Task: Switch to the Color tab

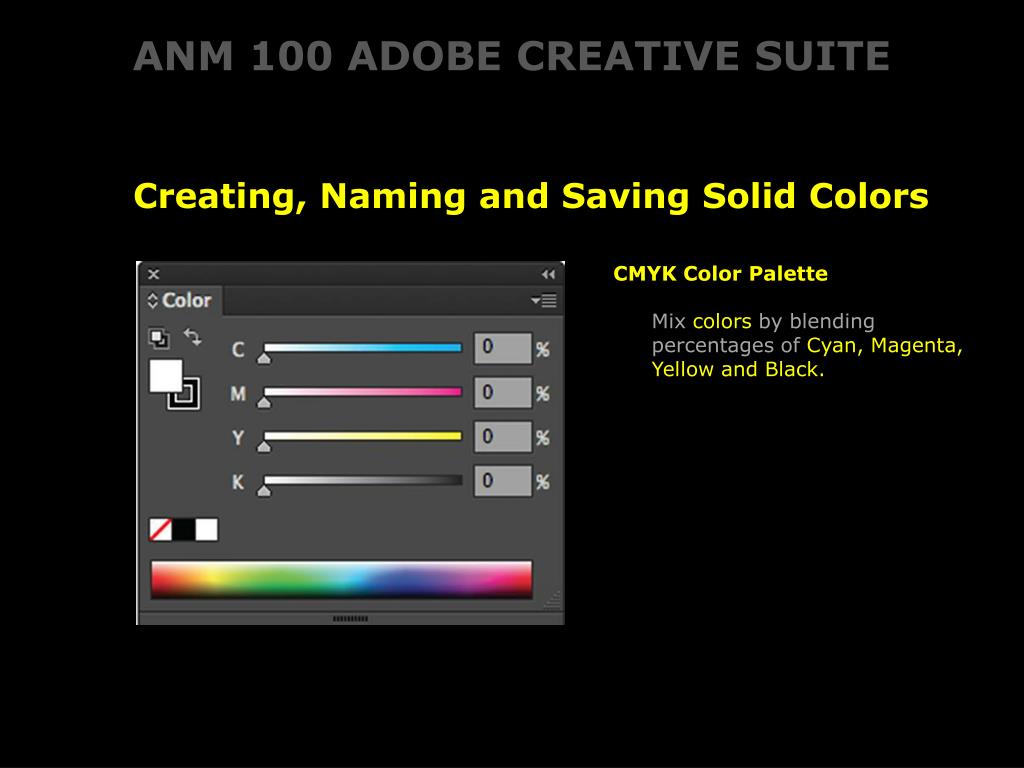Action: pos(186,300)
